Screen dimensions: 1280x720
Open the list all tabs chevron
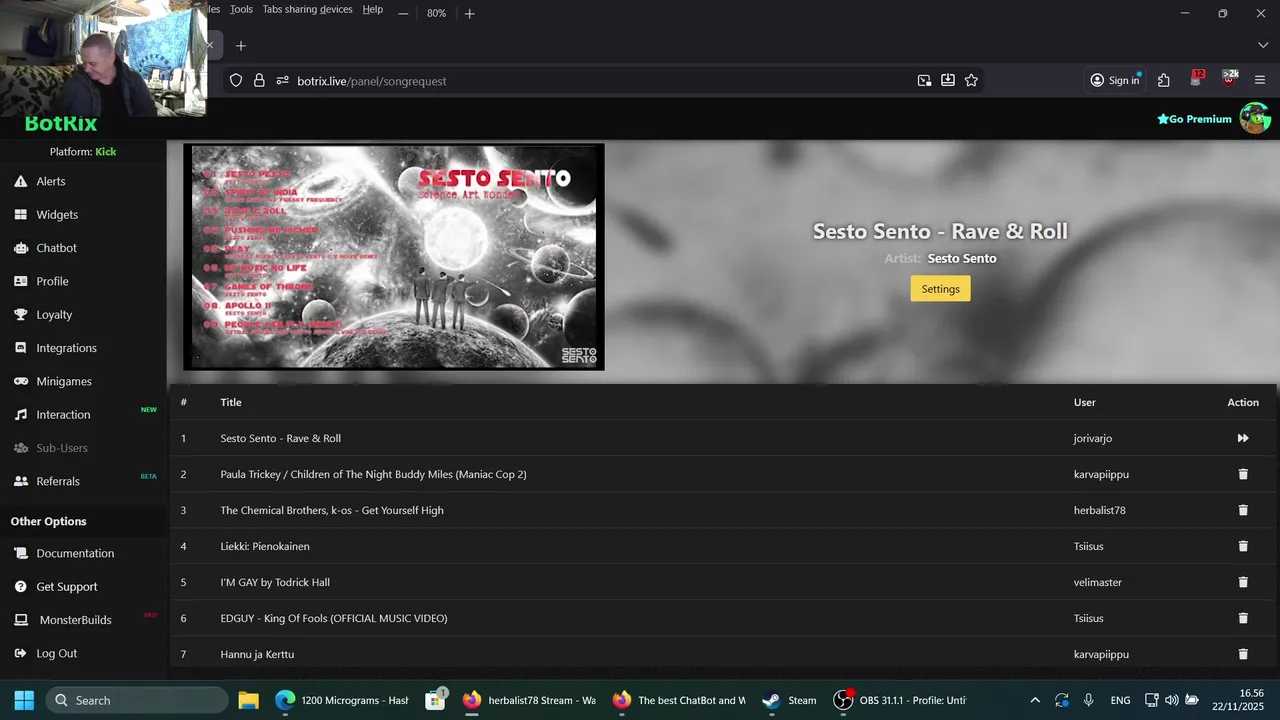pyautogui.click(x=1263, y=45)
